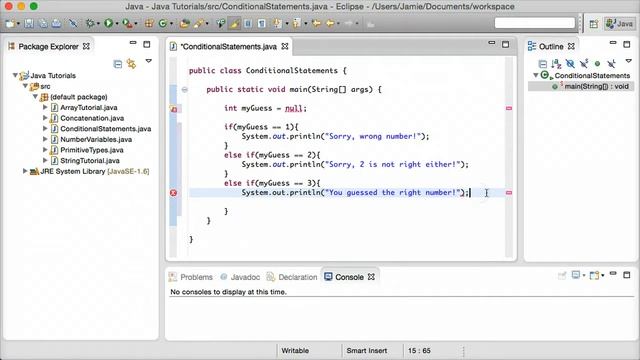Toggle Link with Editor in Package Explorer

click(131, 64)
